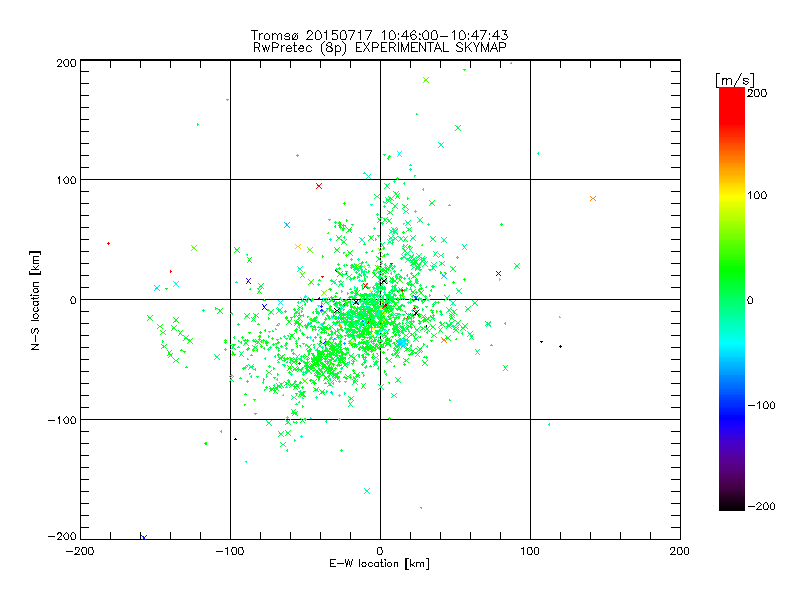Click the colorbar label '-200' at the bottom
Screen dimensions: 800x600
[x=761, y=506]
